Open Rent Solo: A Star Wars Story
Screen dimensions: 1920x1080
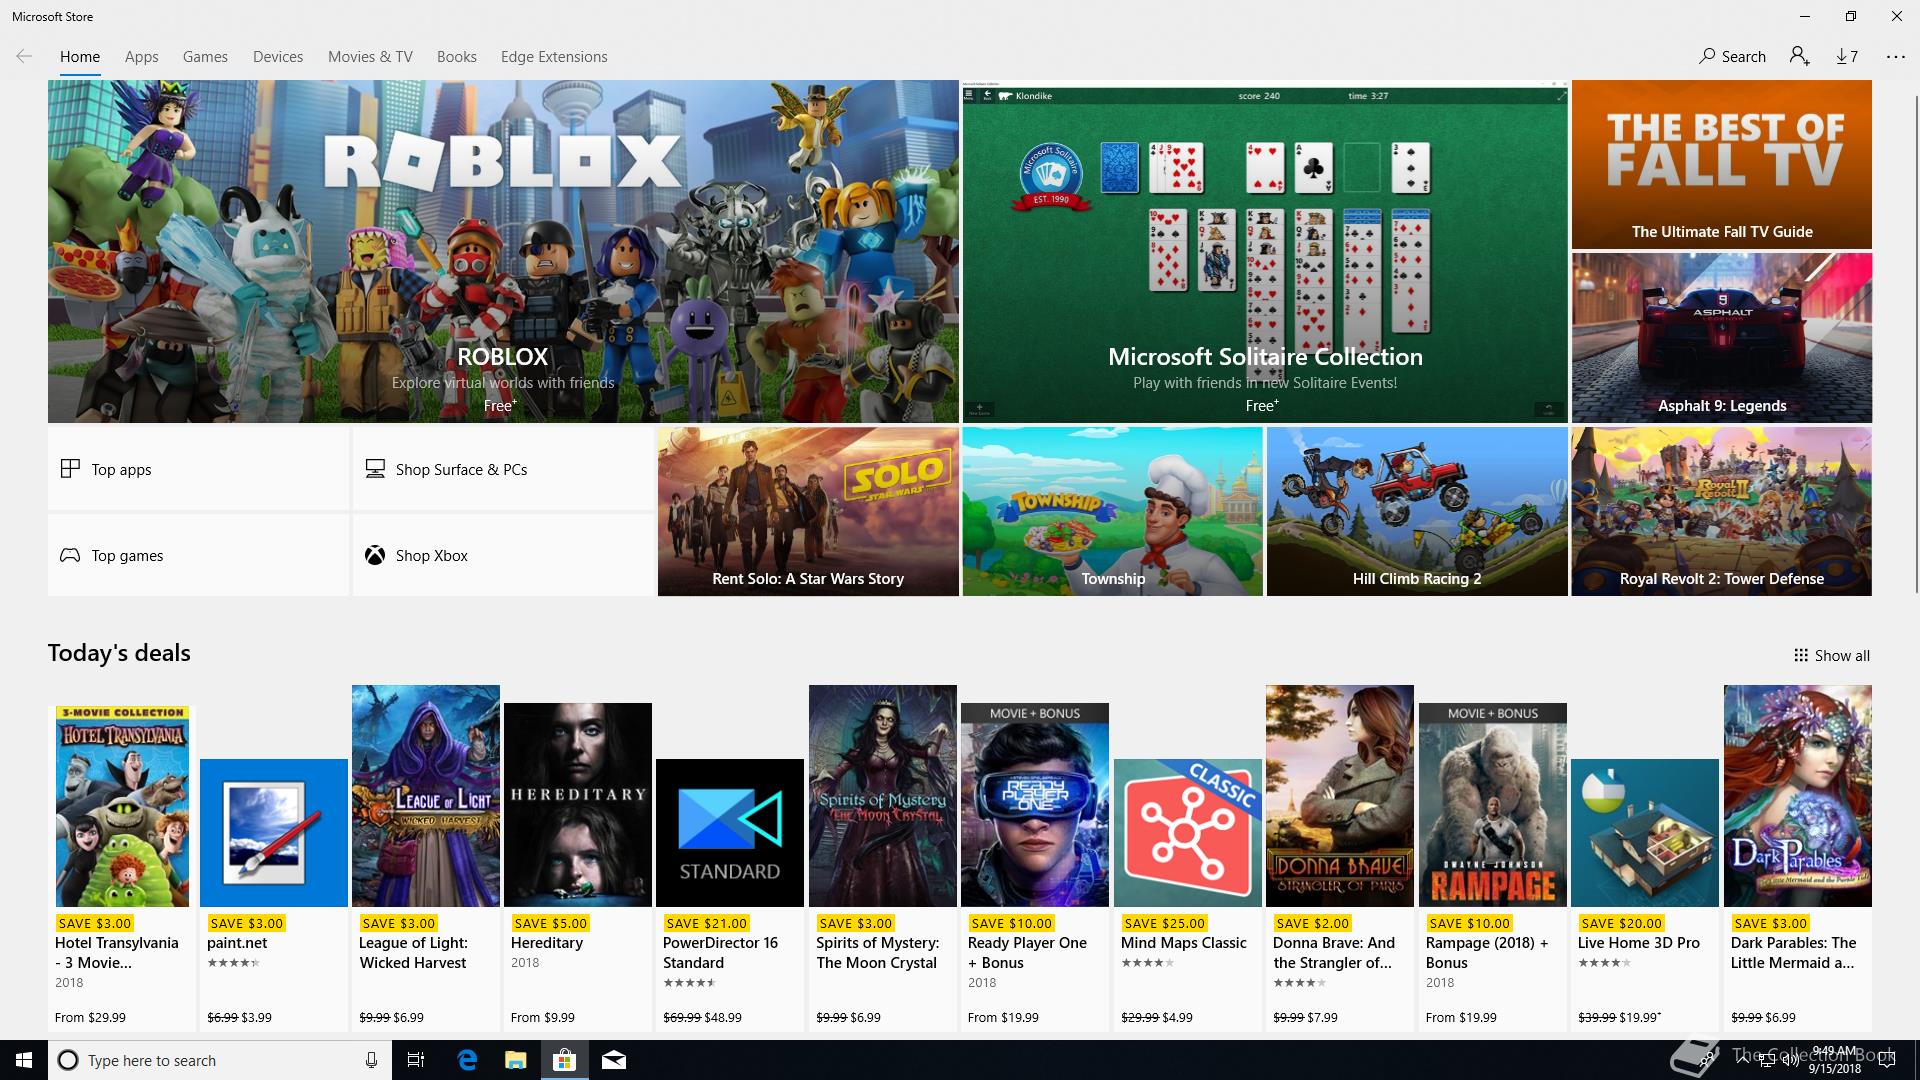pos(808,511)
